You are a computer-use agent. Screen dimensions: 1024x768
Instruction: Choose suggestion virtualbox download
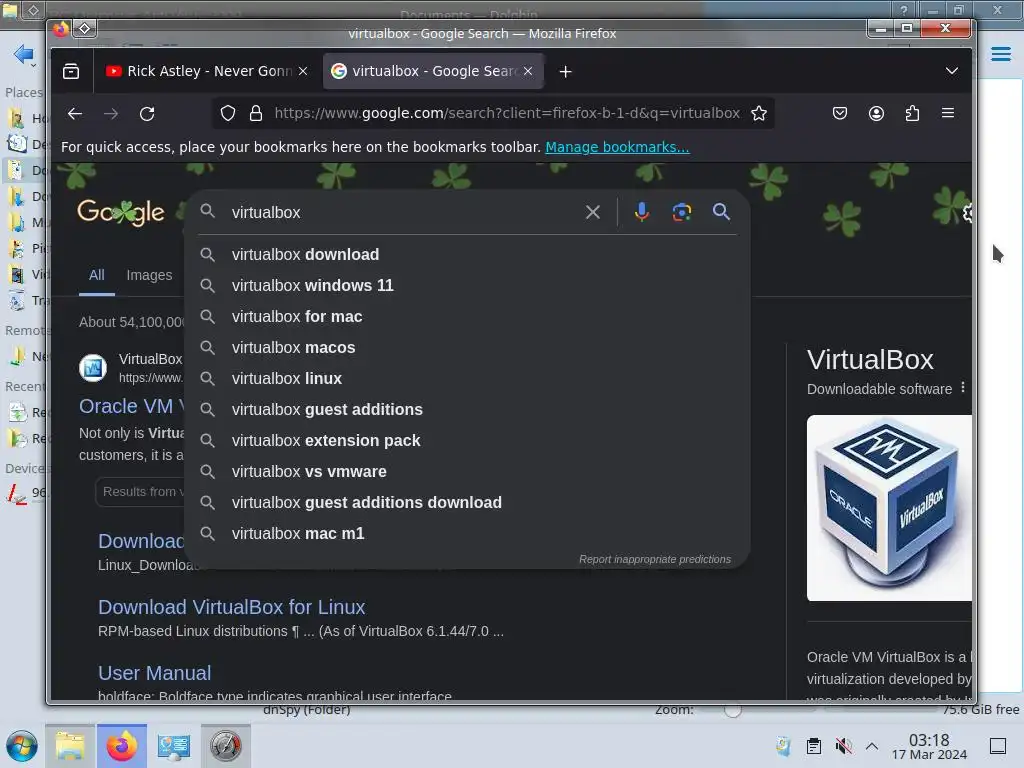(467, 255)
